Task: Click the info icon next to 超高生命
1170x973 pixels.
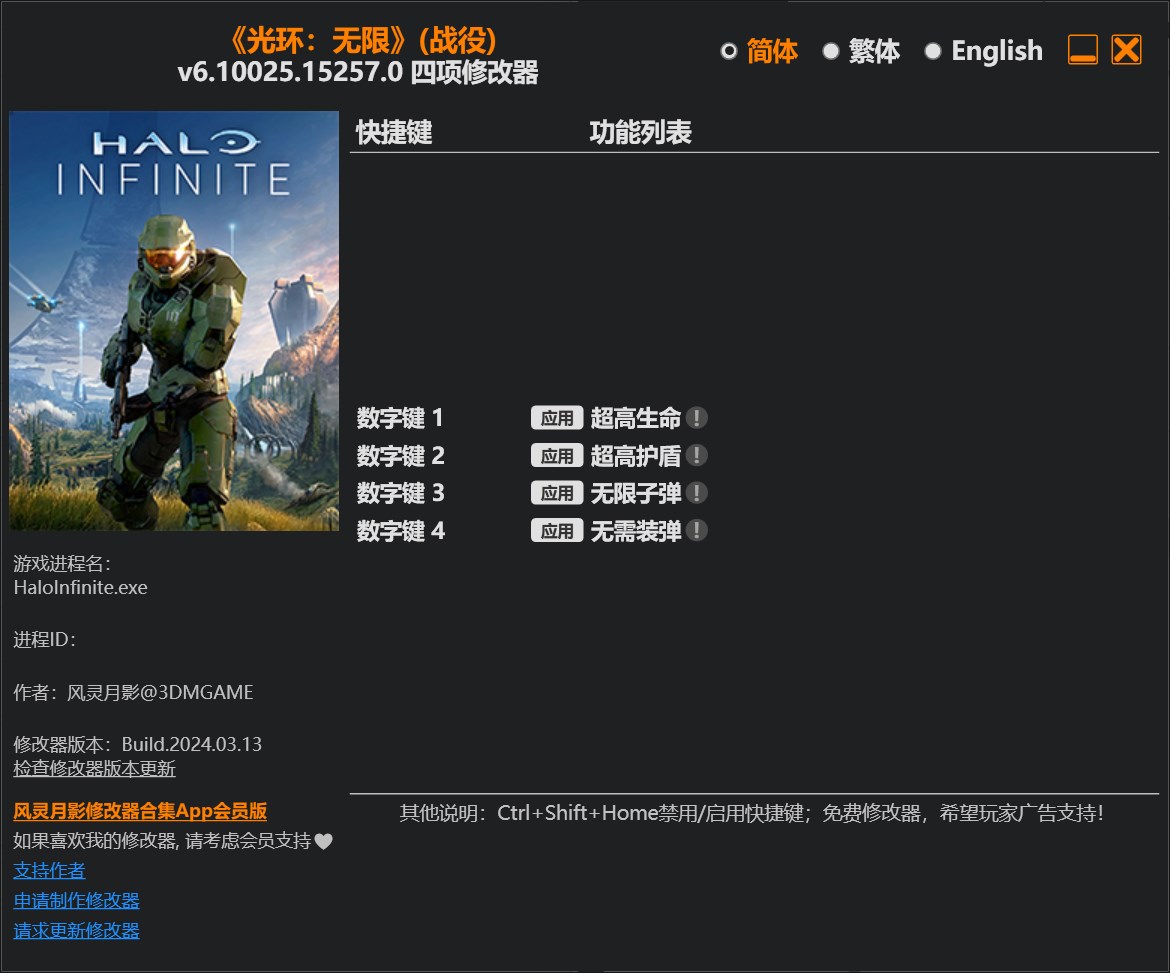Action: (696, 418)
